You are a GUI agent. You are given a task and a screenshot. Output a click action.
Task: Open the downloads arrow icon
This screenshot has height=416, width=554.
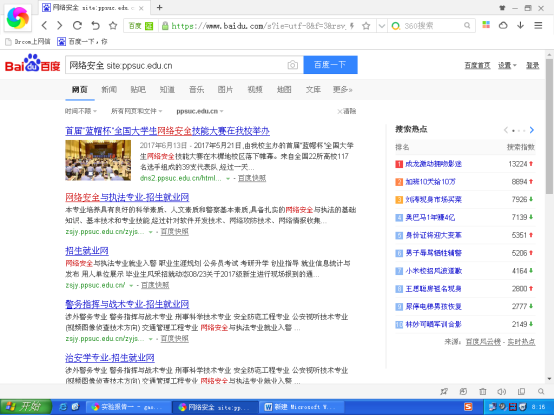point(520,25)
